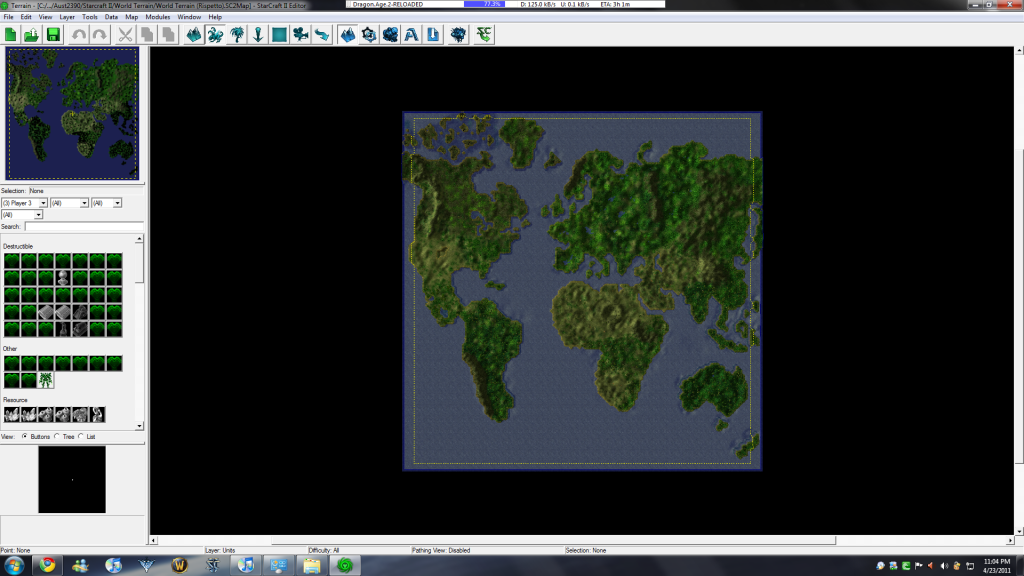Image resolution: width=1024 pixels, height=576 pixels.
Task: Redo the last undone action
Action: (100, 35)
